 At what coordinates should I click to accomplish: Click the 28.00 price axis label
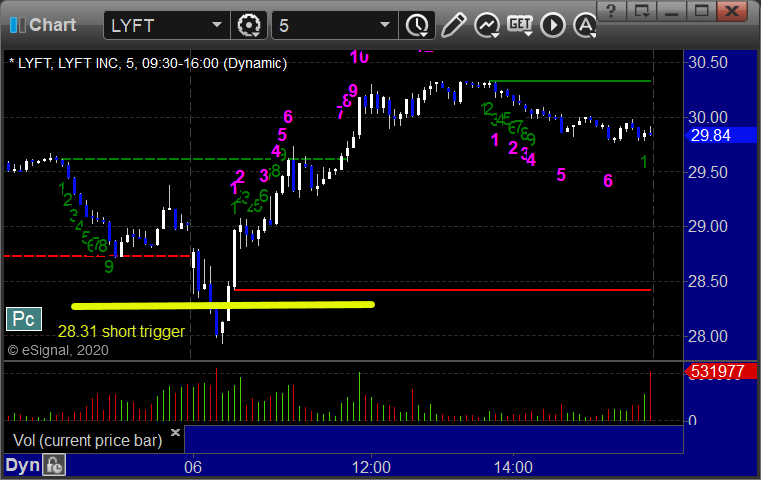(708, 336)
